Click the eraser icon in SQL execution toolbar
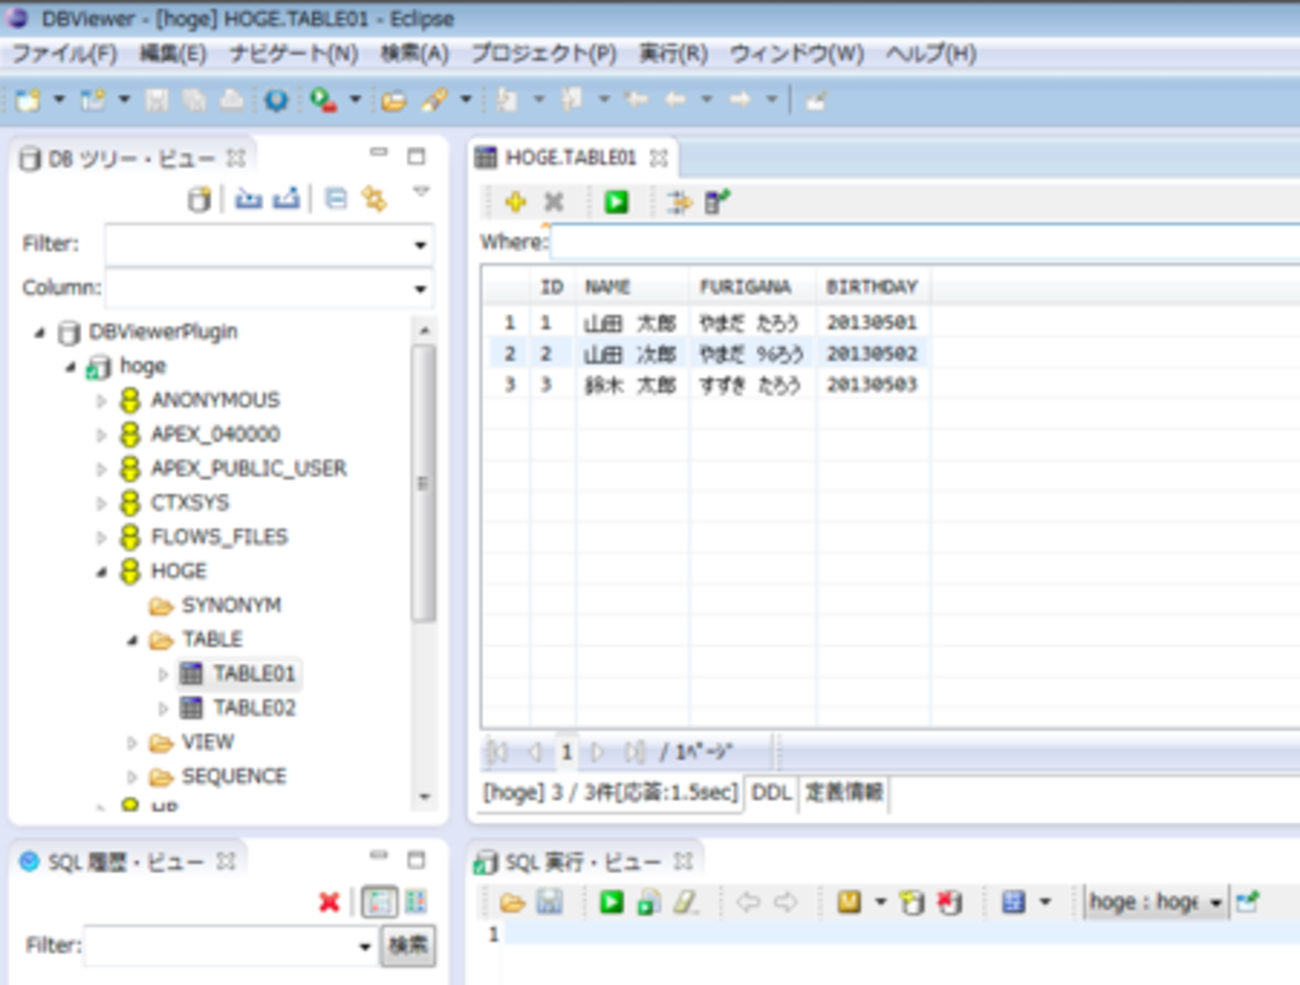Viewport: 1300px width, 985px height. coord(686,902)
